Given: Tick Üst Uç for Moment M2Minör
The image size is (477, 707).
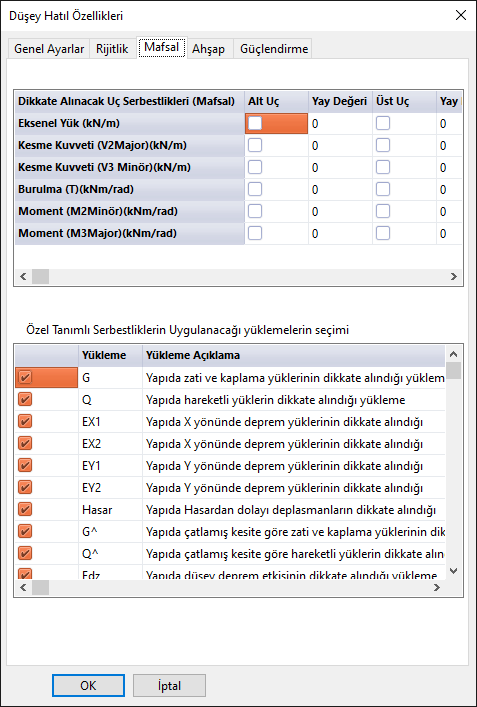Looking at the screenshot, I should tap(383, 211).
